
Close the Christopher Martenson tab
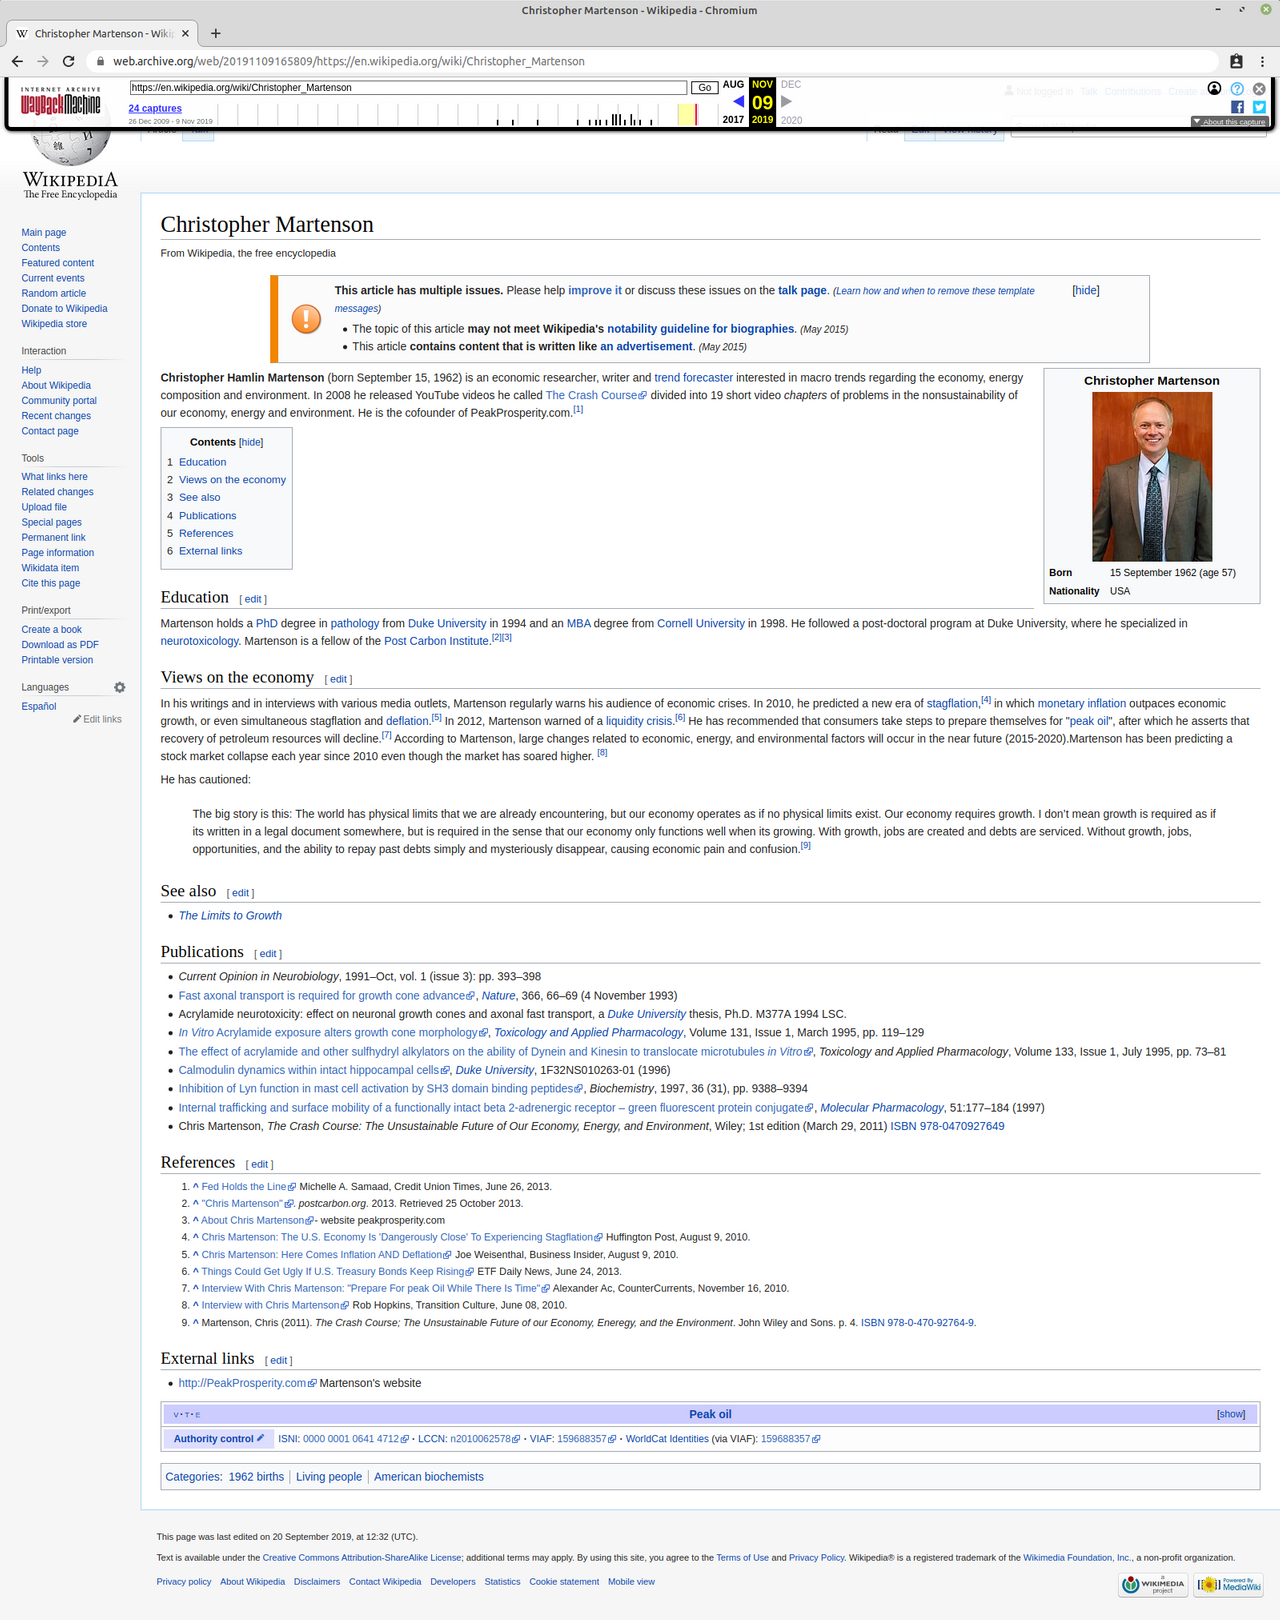(x=185, y=33)
